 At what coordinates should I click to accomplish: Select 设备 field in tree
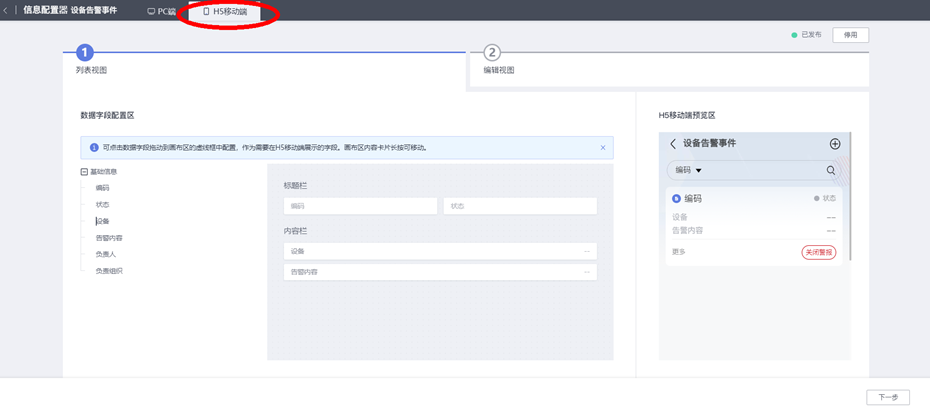103,221
